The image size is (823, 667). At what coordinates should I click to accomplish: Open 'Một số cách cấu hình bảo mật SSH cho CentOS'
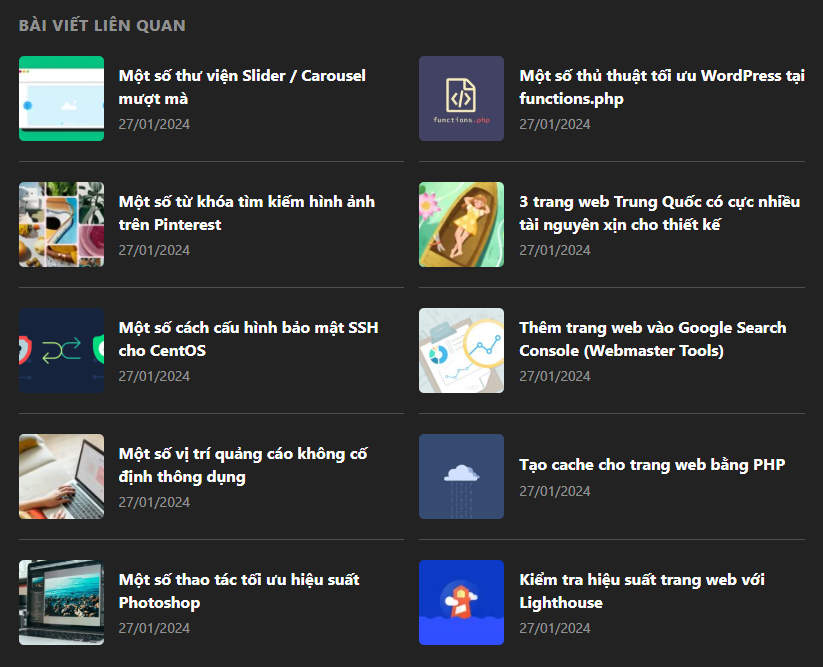[248, 339]
